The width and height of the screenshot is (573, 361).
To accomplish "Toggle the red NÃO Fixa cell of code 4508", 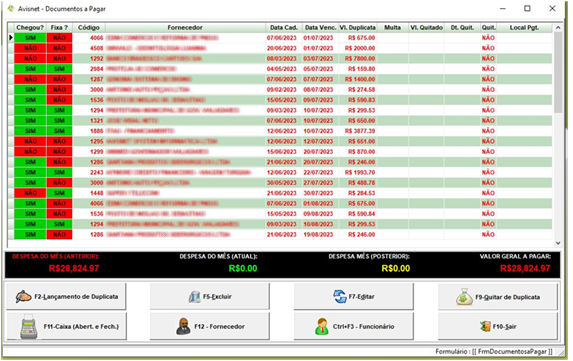I will tap(59, 48).
